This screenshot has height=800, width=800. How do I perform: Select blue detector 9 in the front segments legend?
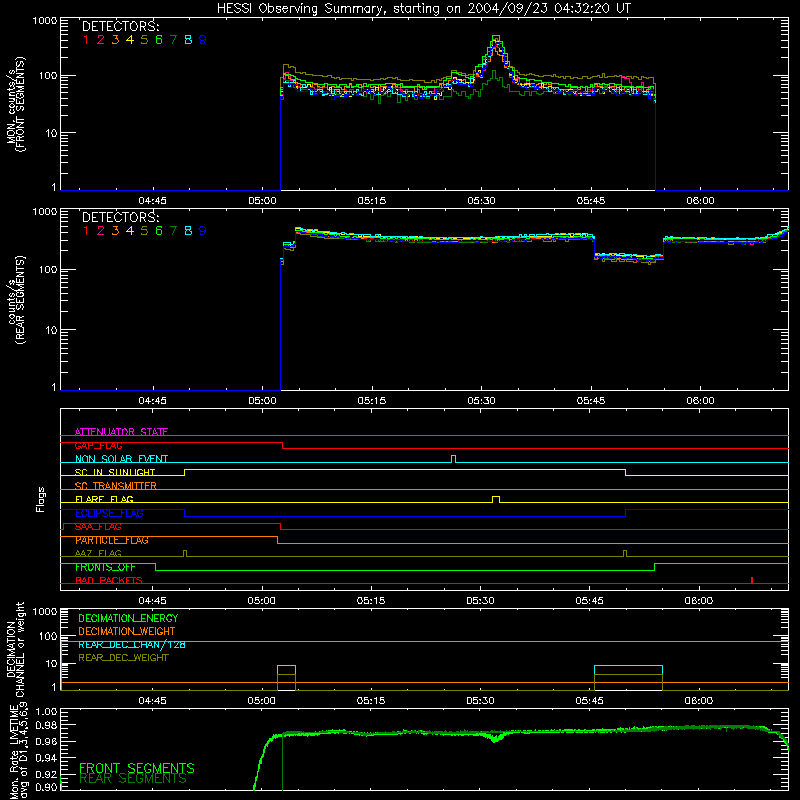[x=203, y=40]
